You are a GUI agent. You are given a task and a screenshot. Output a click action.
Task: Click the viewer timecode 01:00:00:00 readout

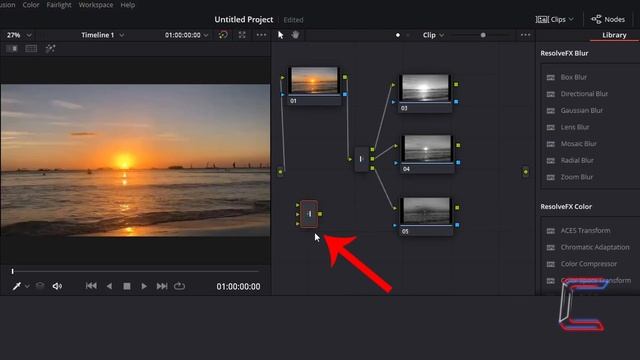[238, 287]
